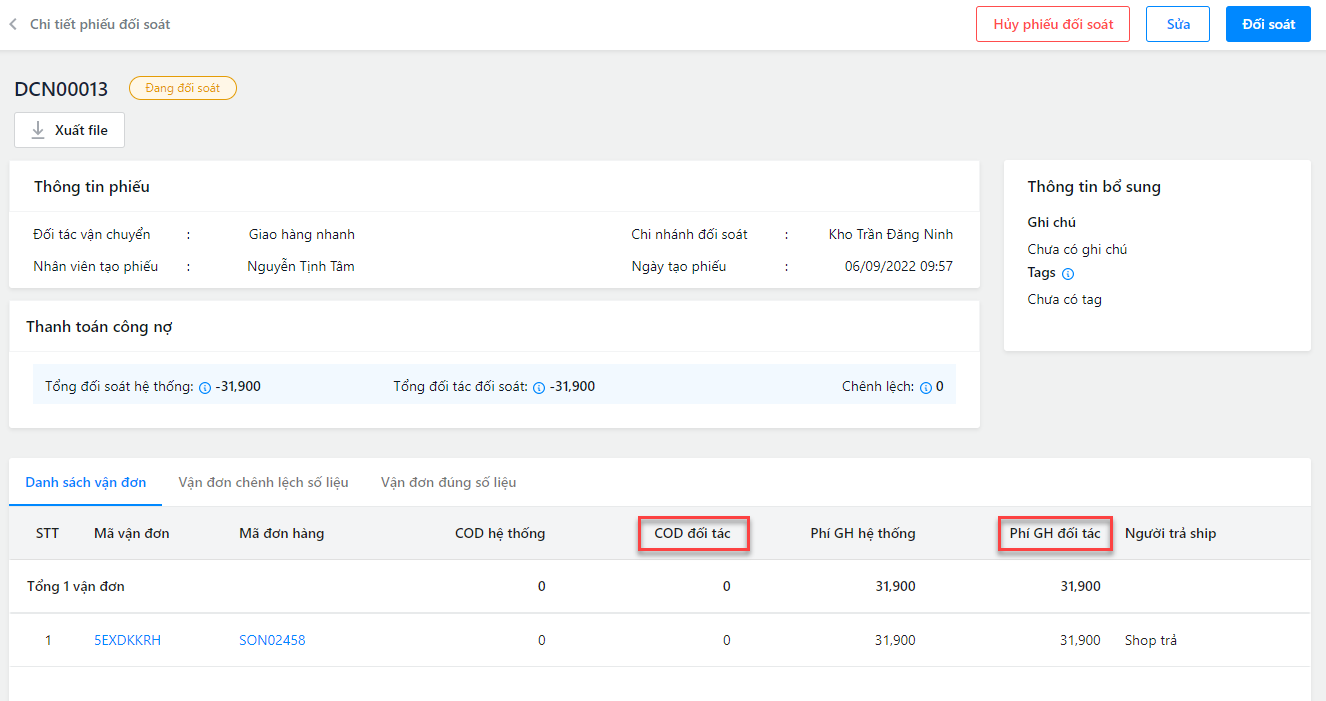Click info icon next to Tổng đối tác đối soát
1326x701 pixels.
coord(539,387)
